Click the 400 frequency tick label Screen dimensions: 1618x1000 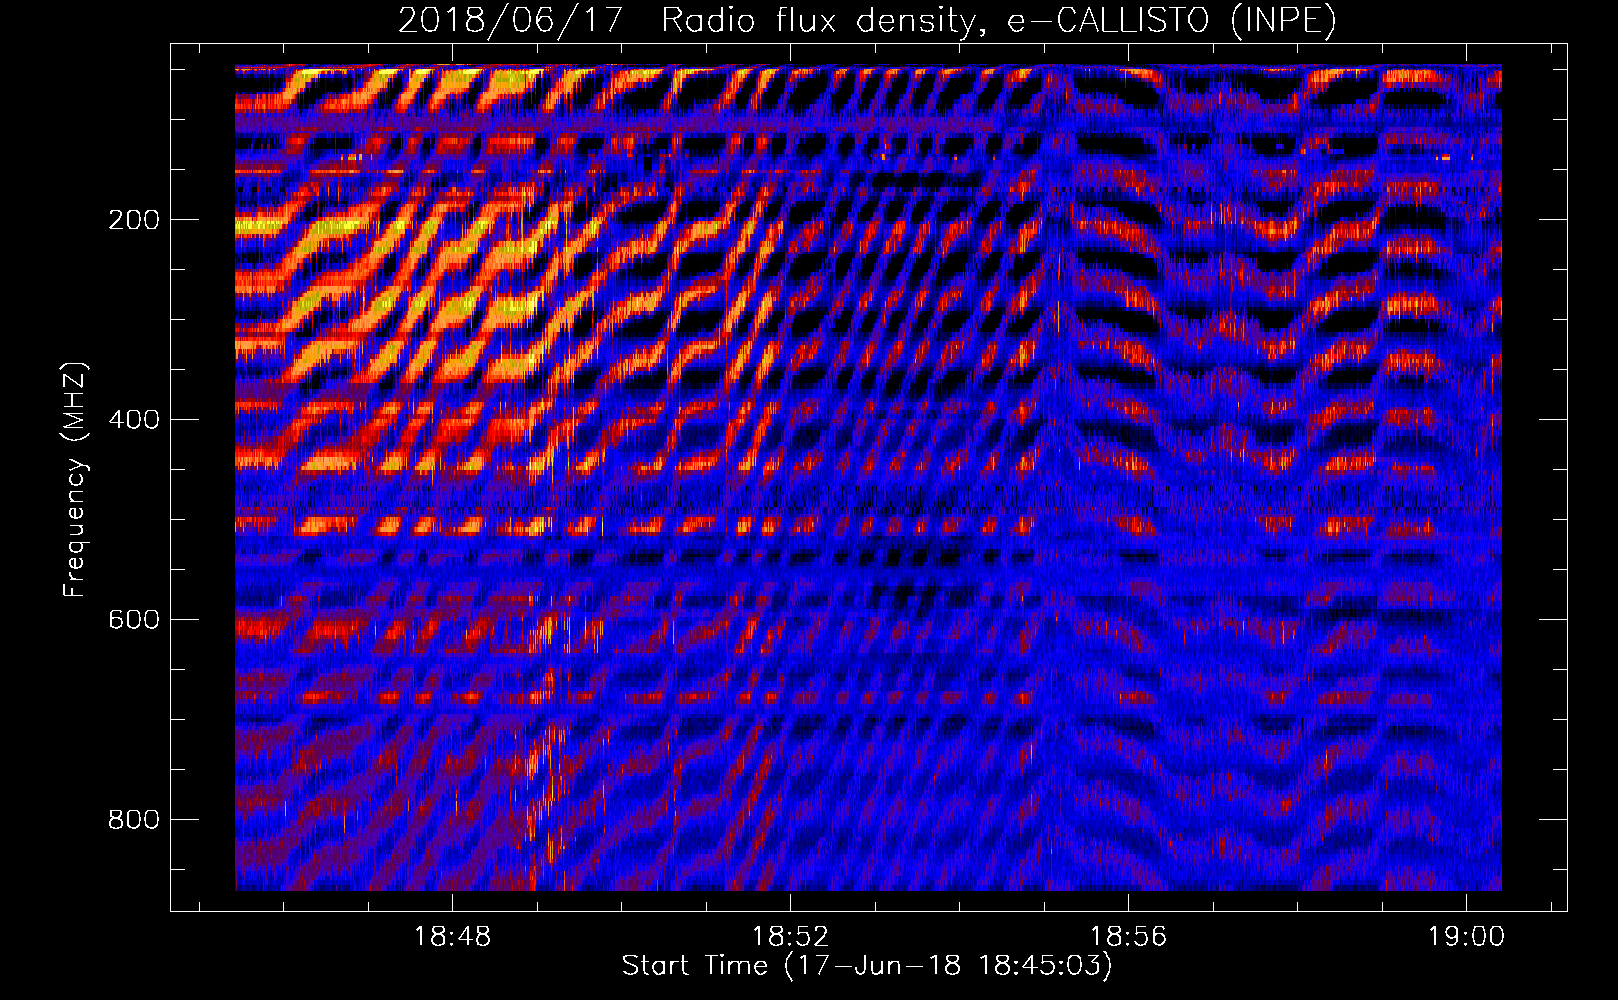[134, 420]
